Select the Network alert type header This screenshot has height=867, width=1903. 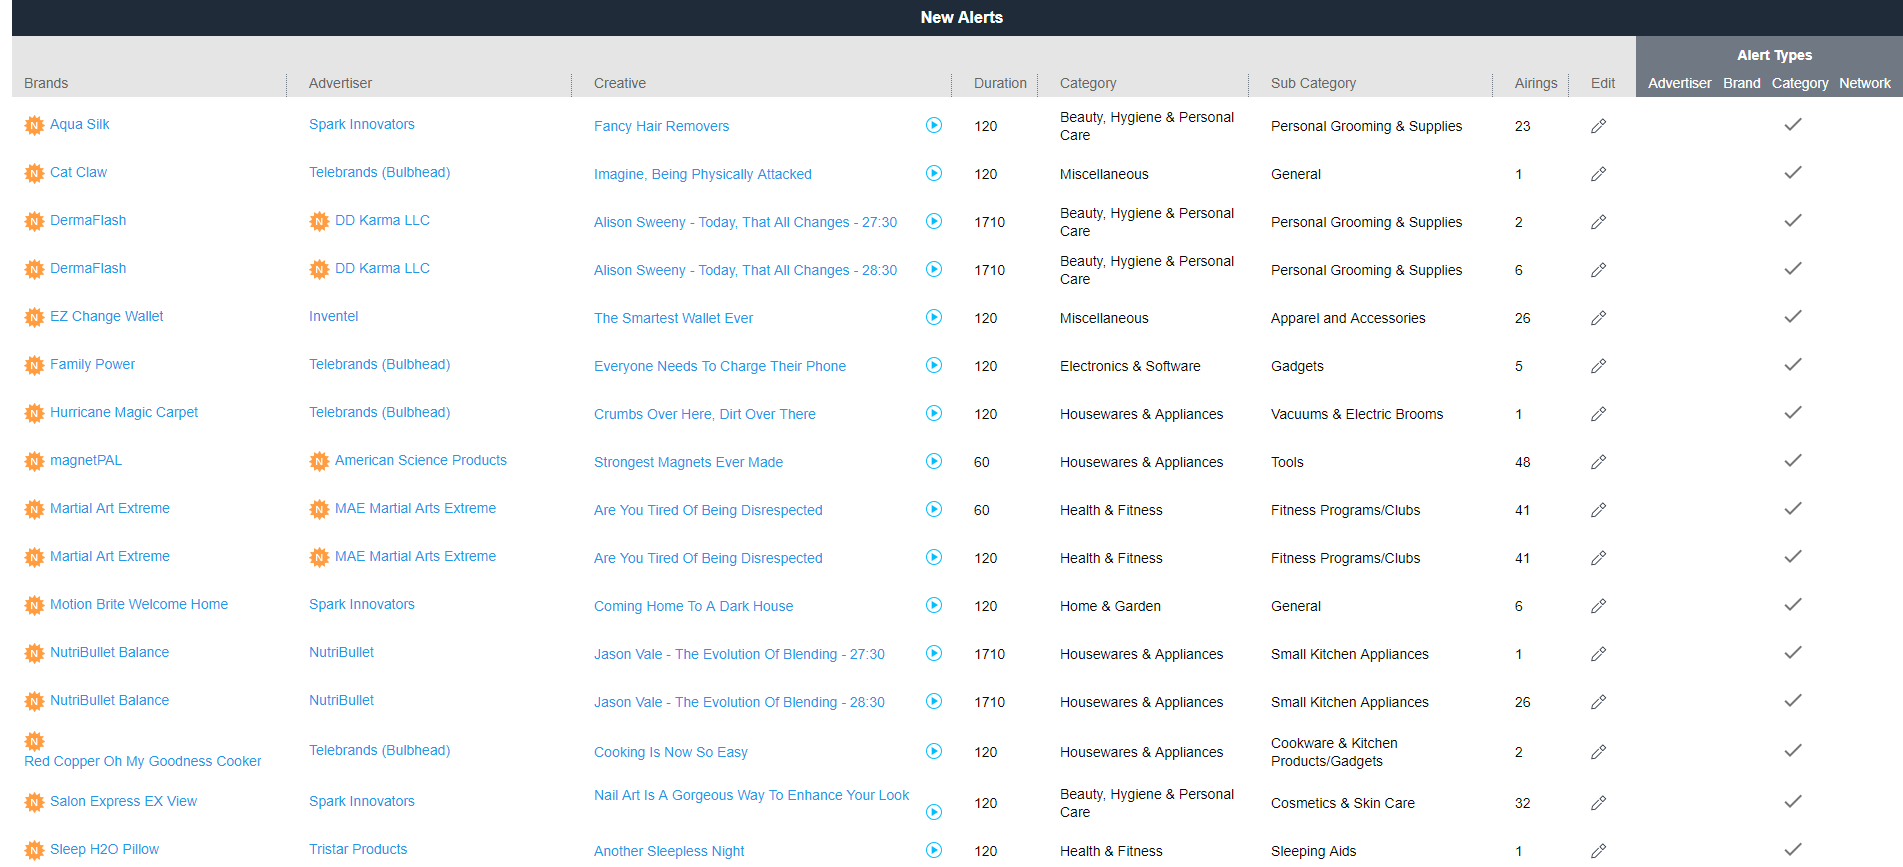1864,83
